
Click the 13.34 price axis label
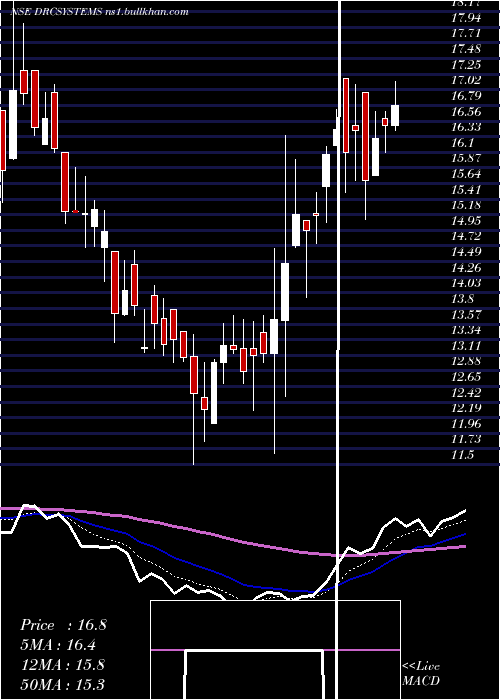466,330
